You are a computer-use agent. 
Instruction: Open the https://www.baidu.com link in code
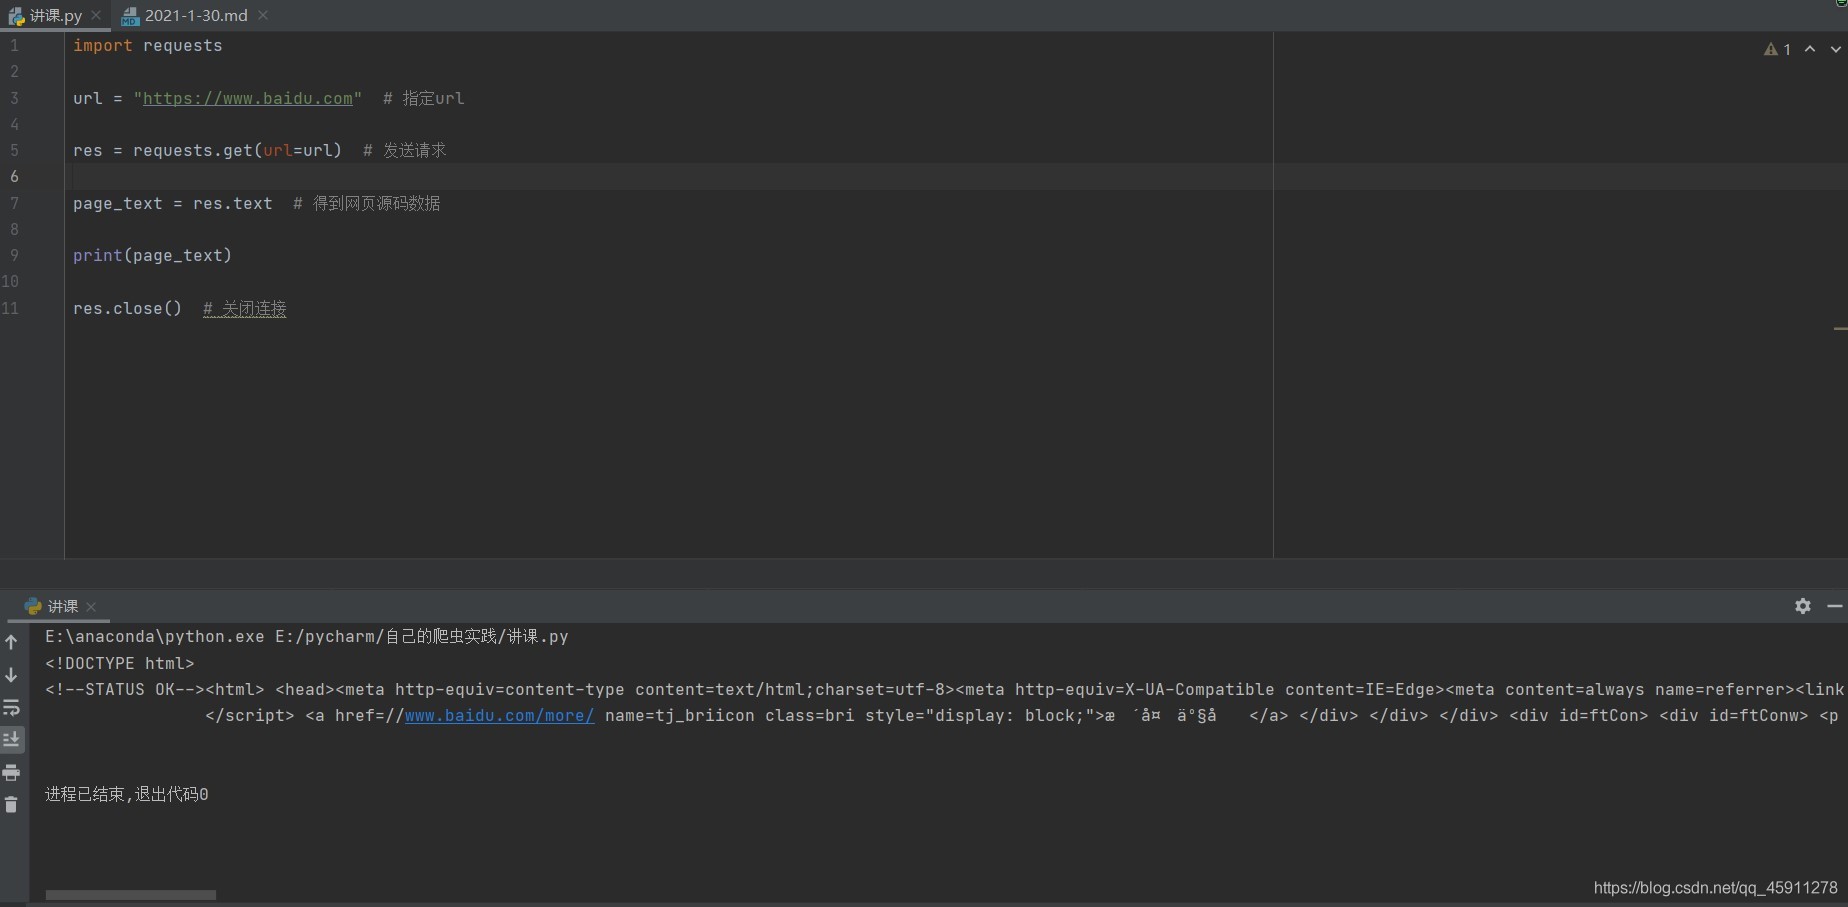point(248,98)
